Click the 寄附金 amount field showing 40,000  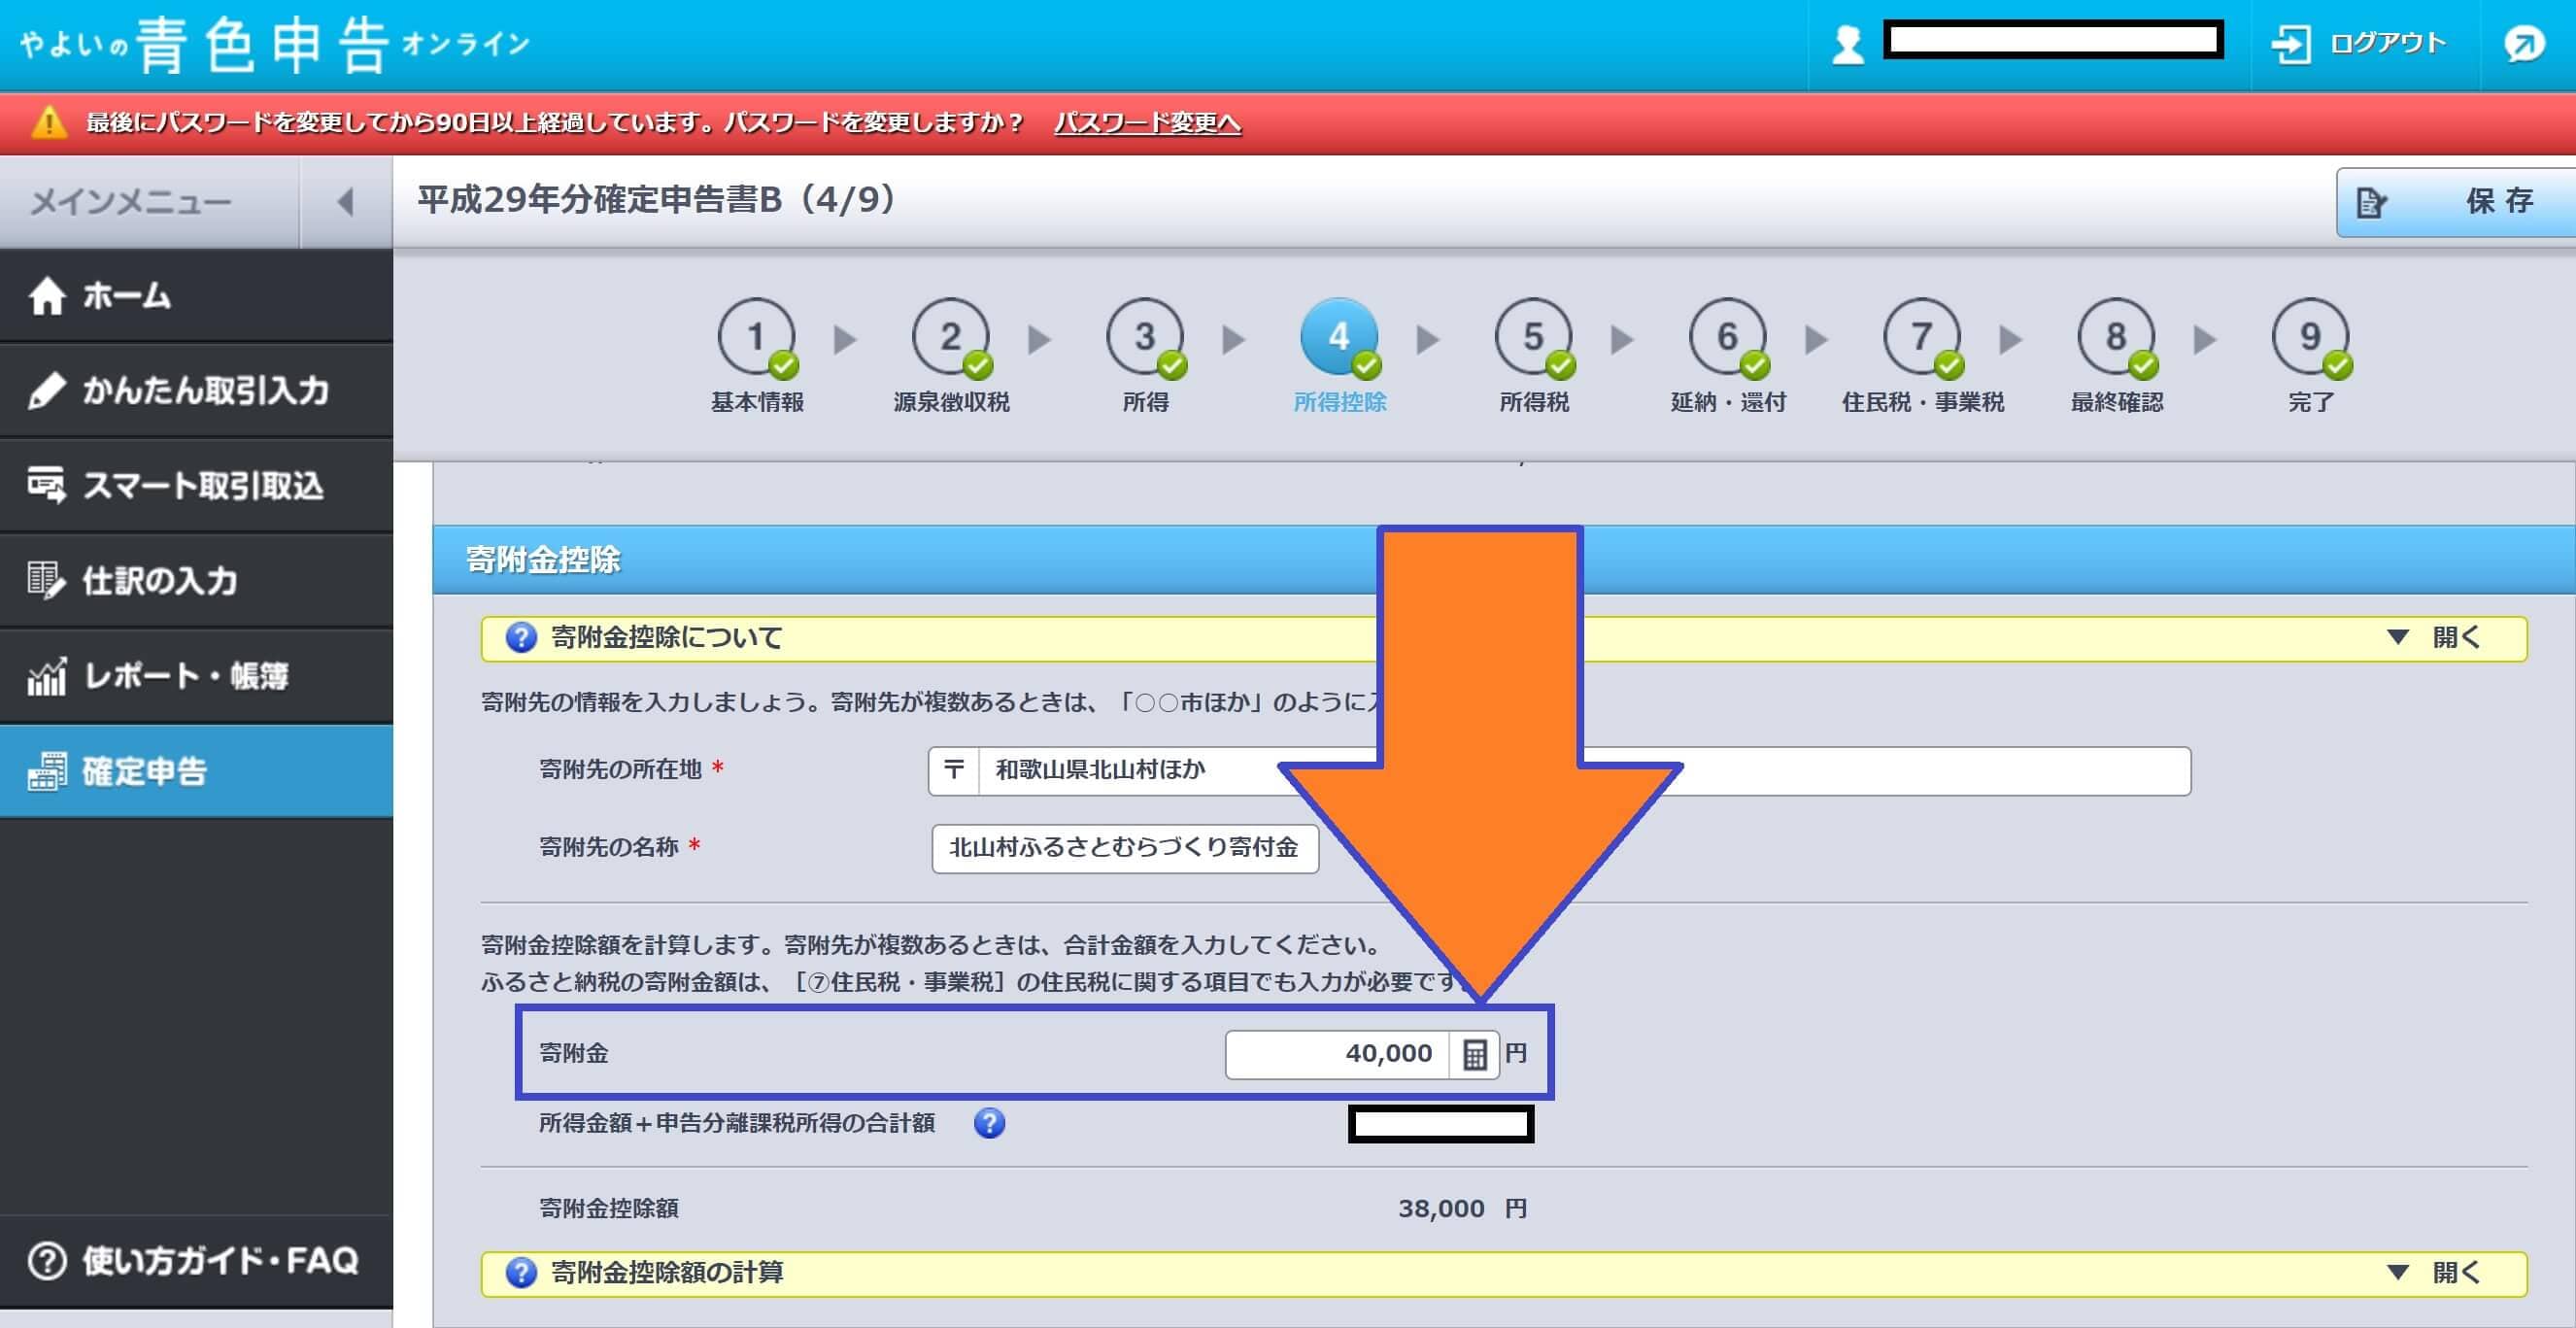click(x=1338, y=1054)
